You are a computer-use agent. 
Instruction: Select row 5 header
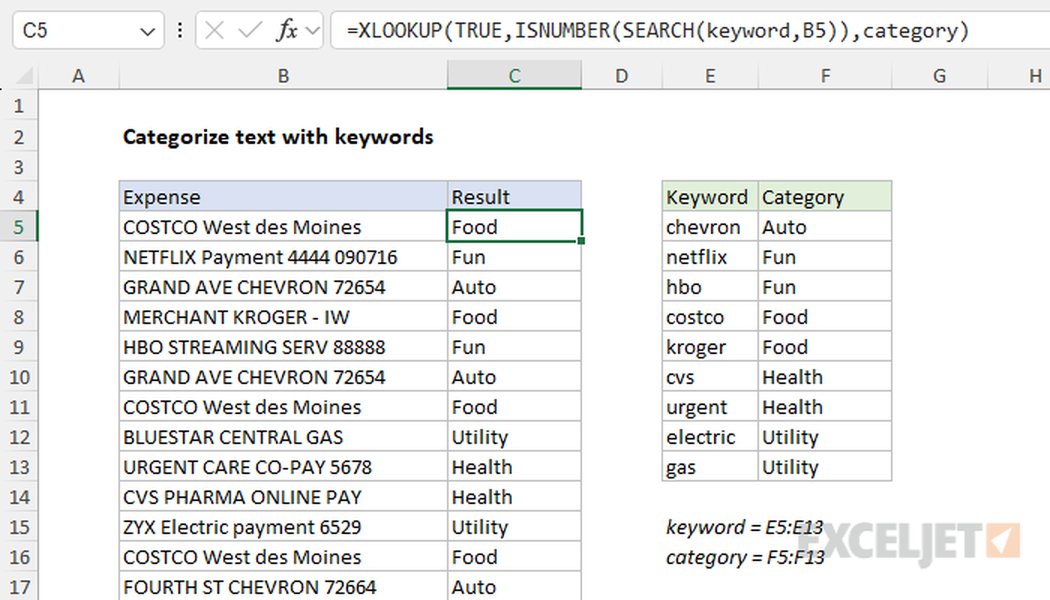coord(19,227)
